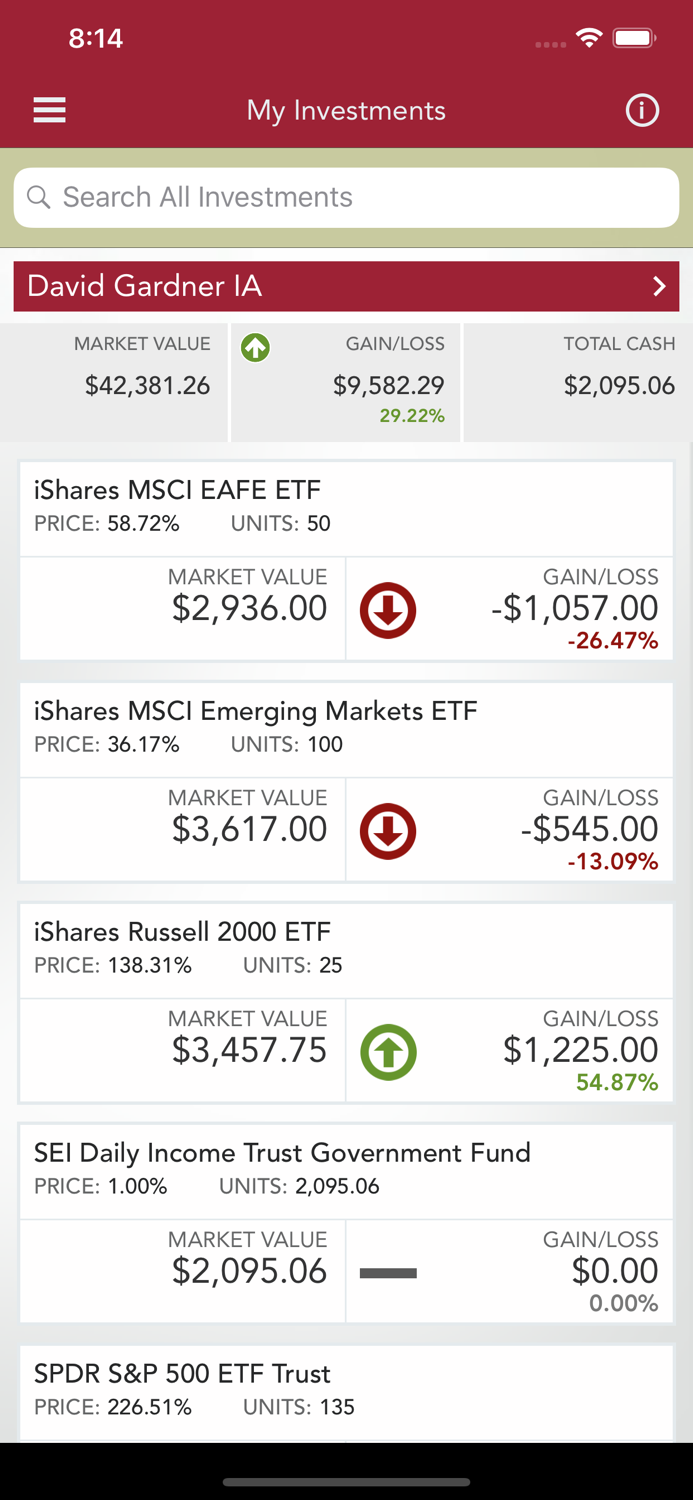Focus the Search All Investments field
The height and width of the screenshot is (1500, 693).
[x=360, y=197]
